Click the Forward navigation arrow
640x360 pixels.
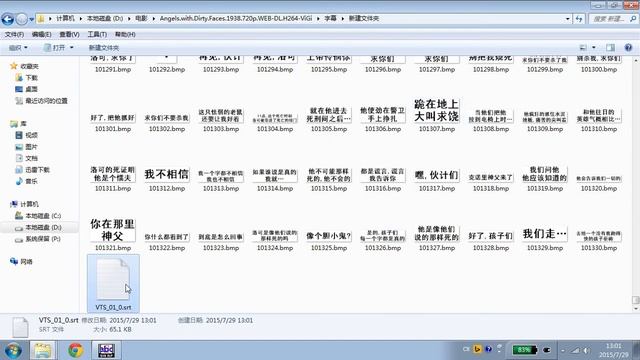point(22,19)
